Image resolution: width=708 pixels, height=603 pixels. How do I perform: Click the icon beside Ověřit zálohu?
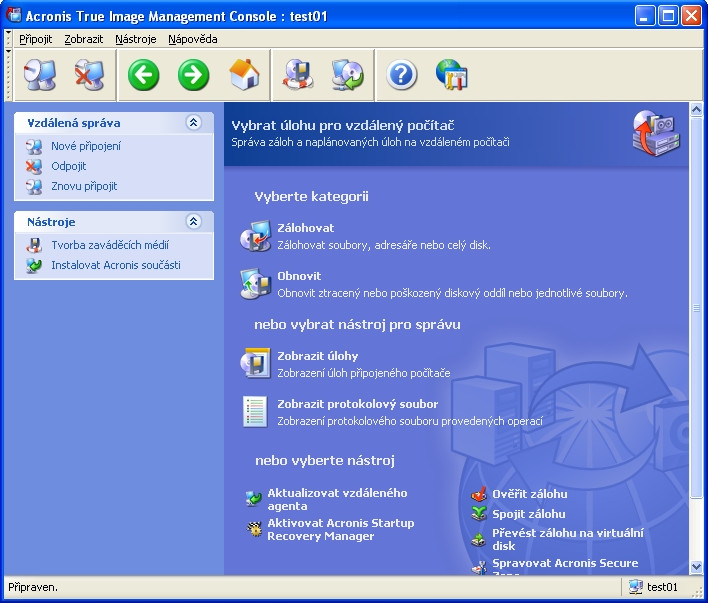pyautogui.click(x=479, y=494)
